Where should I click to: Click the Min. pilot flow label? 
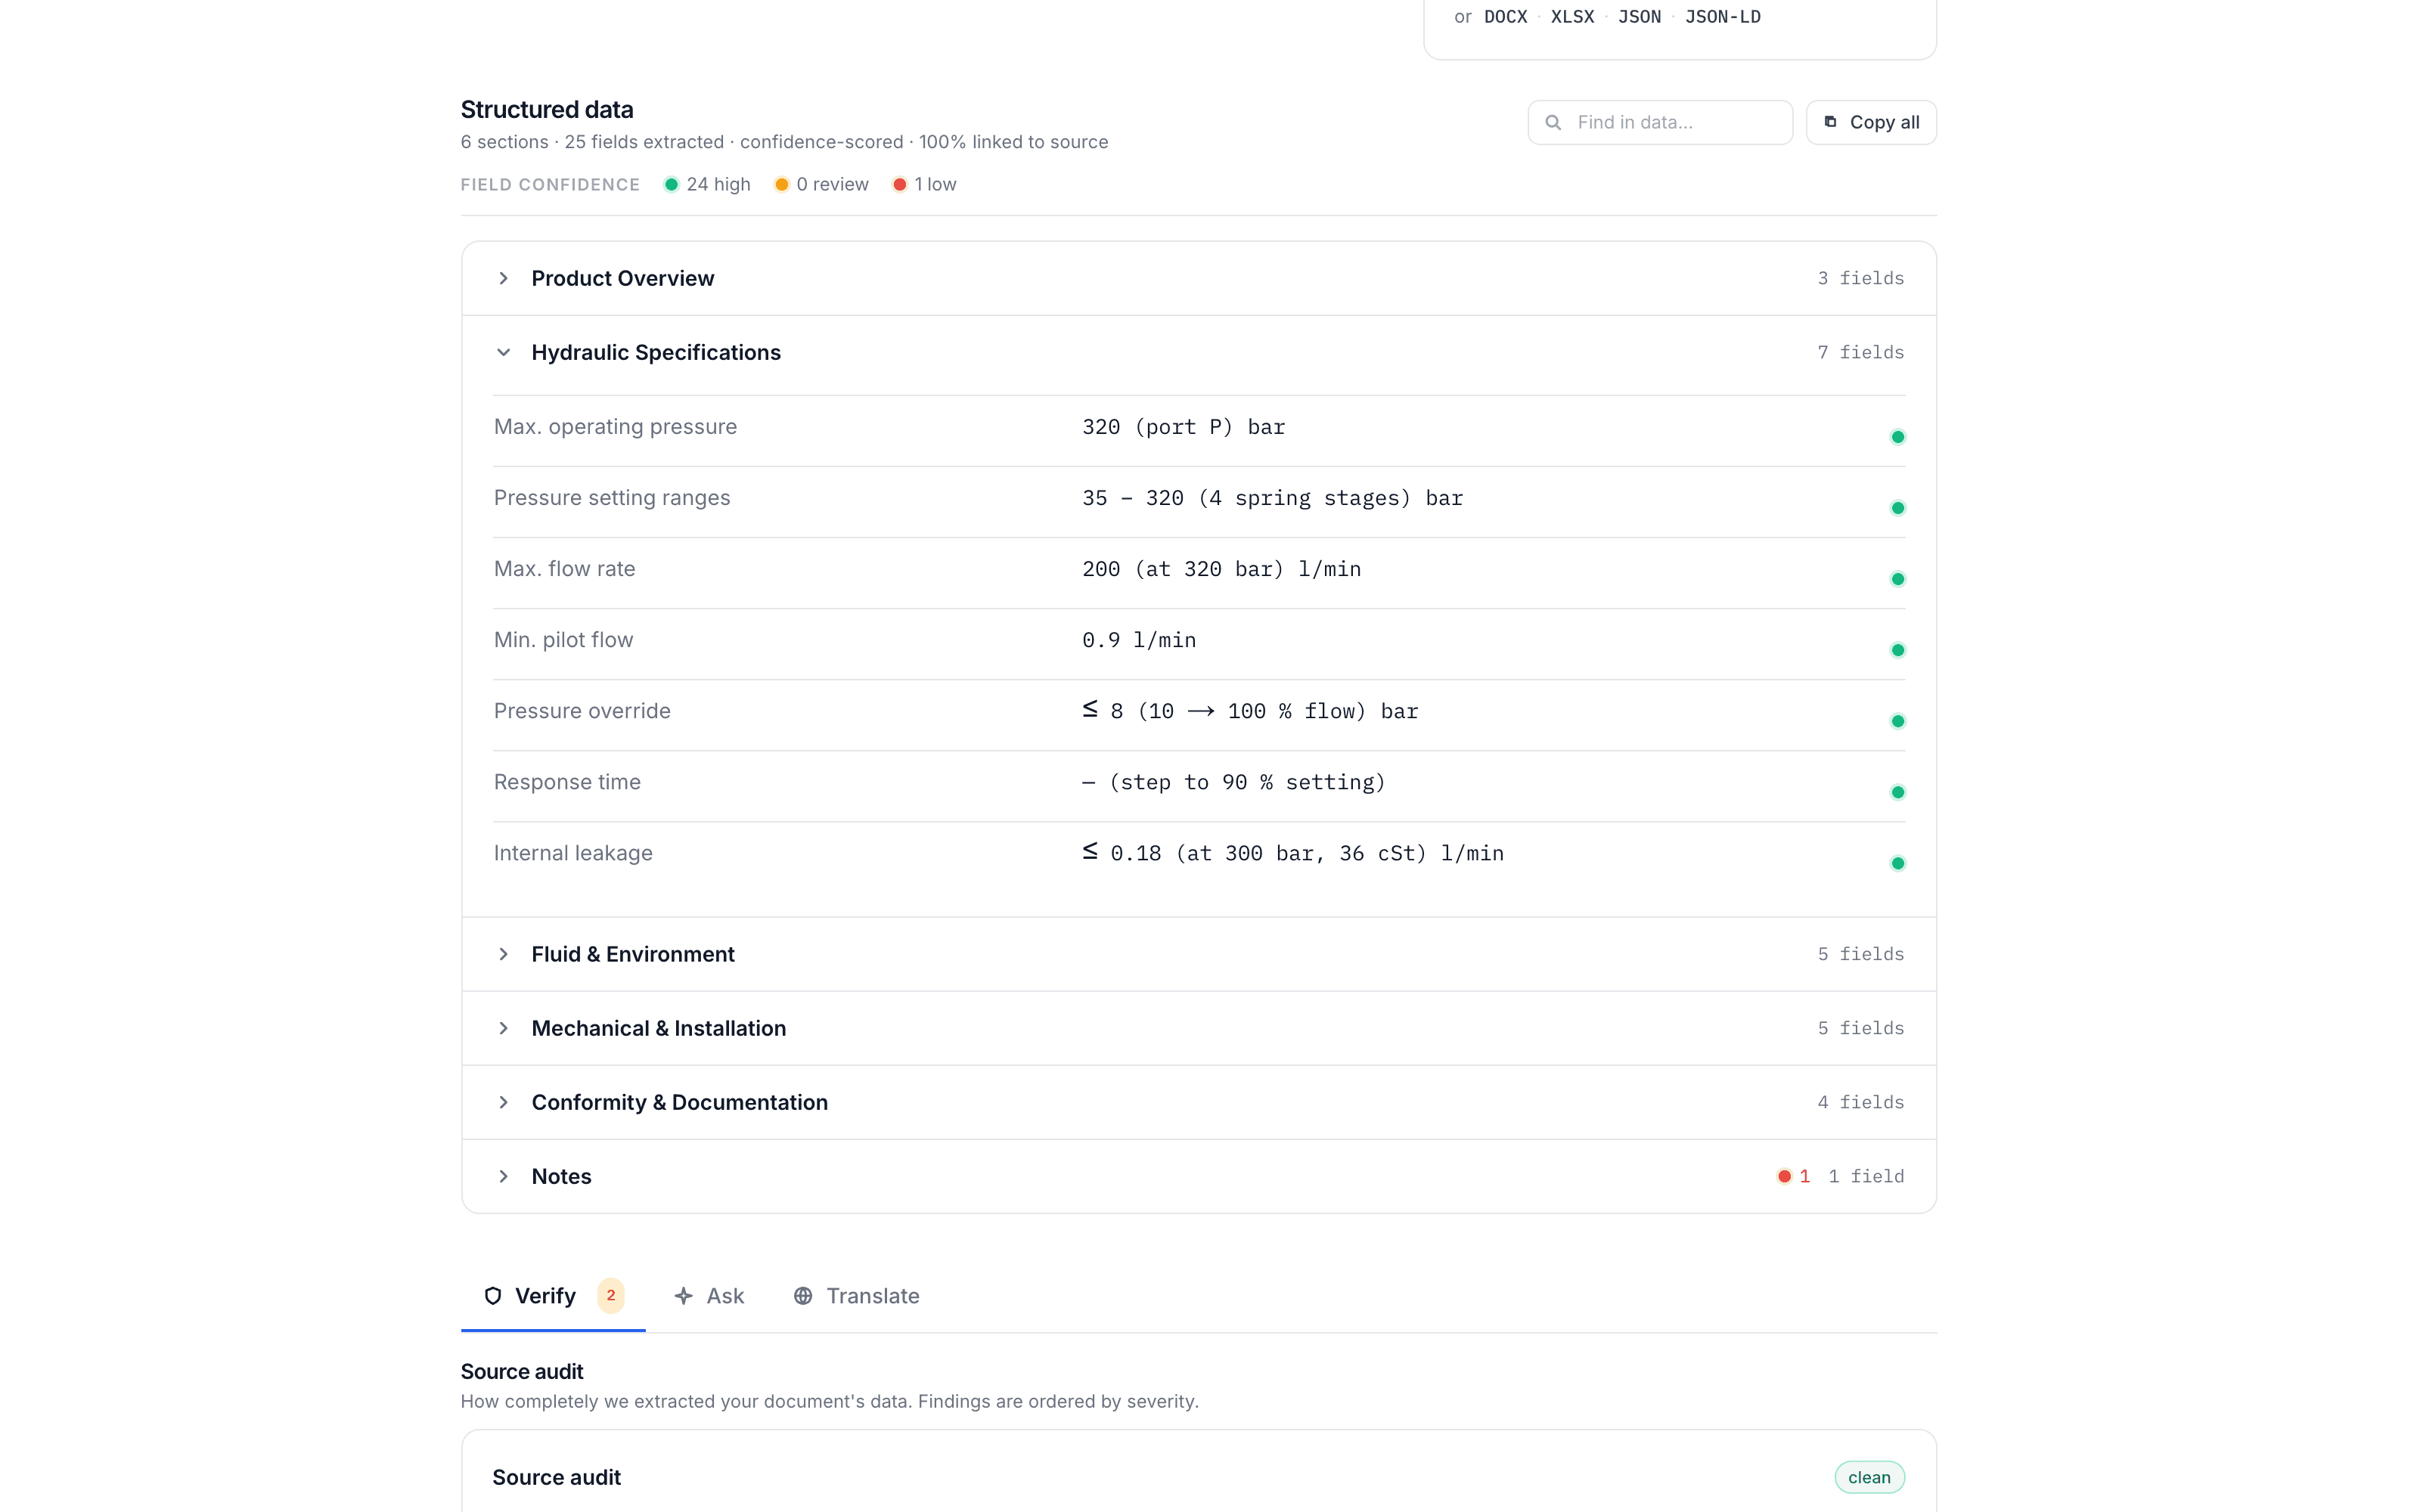click(x=563, y=640)
